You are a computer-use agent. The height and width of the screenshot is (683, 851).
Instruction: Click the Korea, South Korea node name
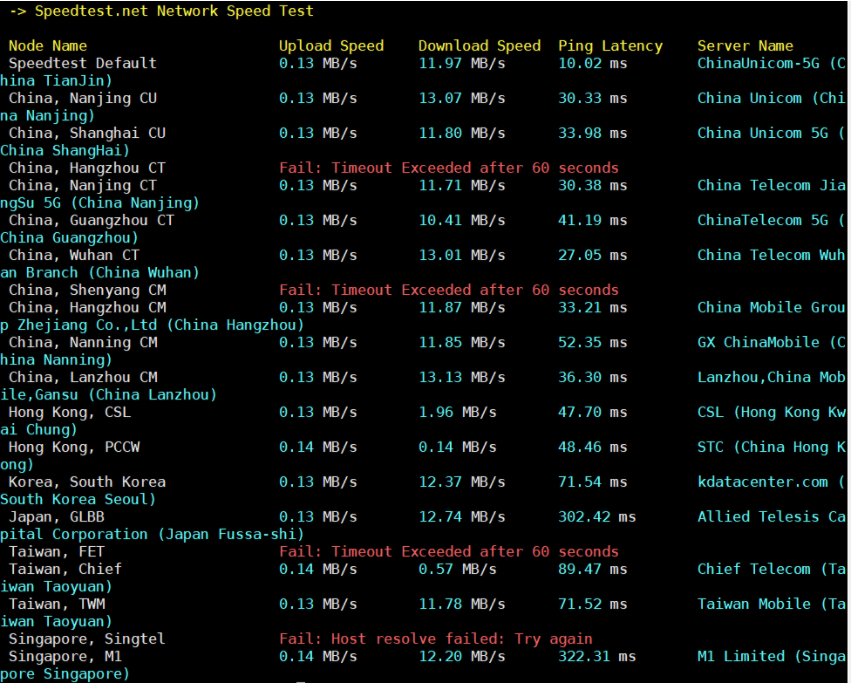click(87, 482)
